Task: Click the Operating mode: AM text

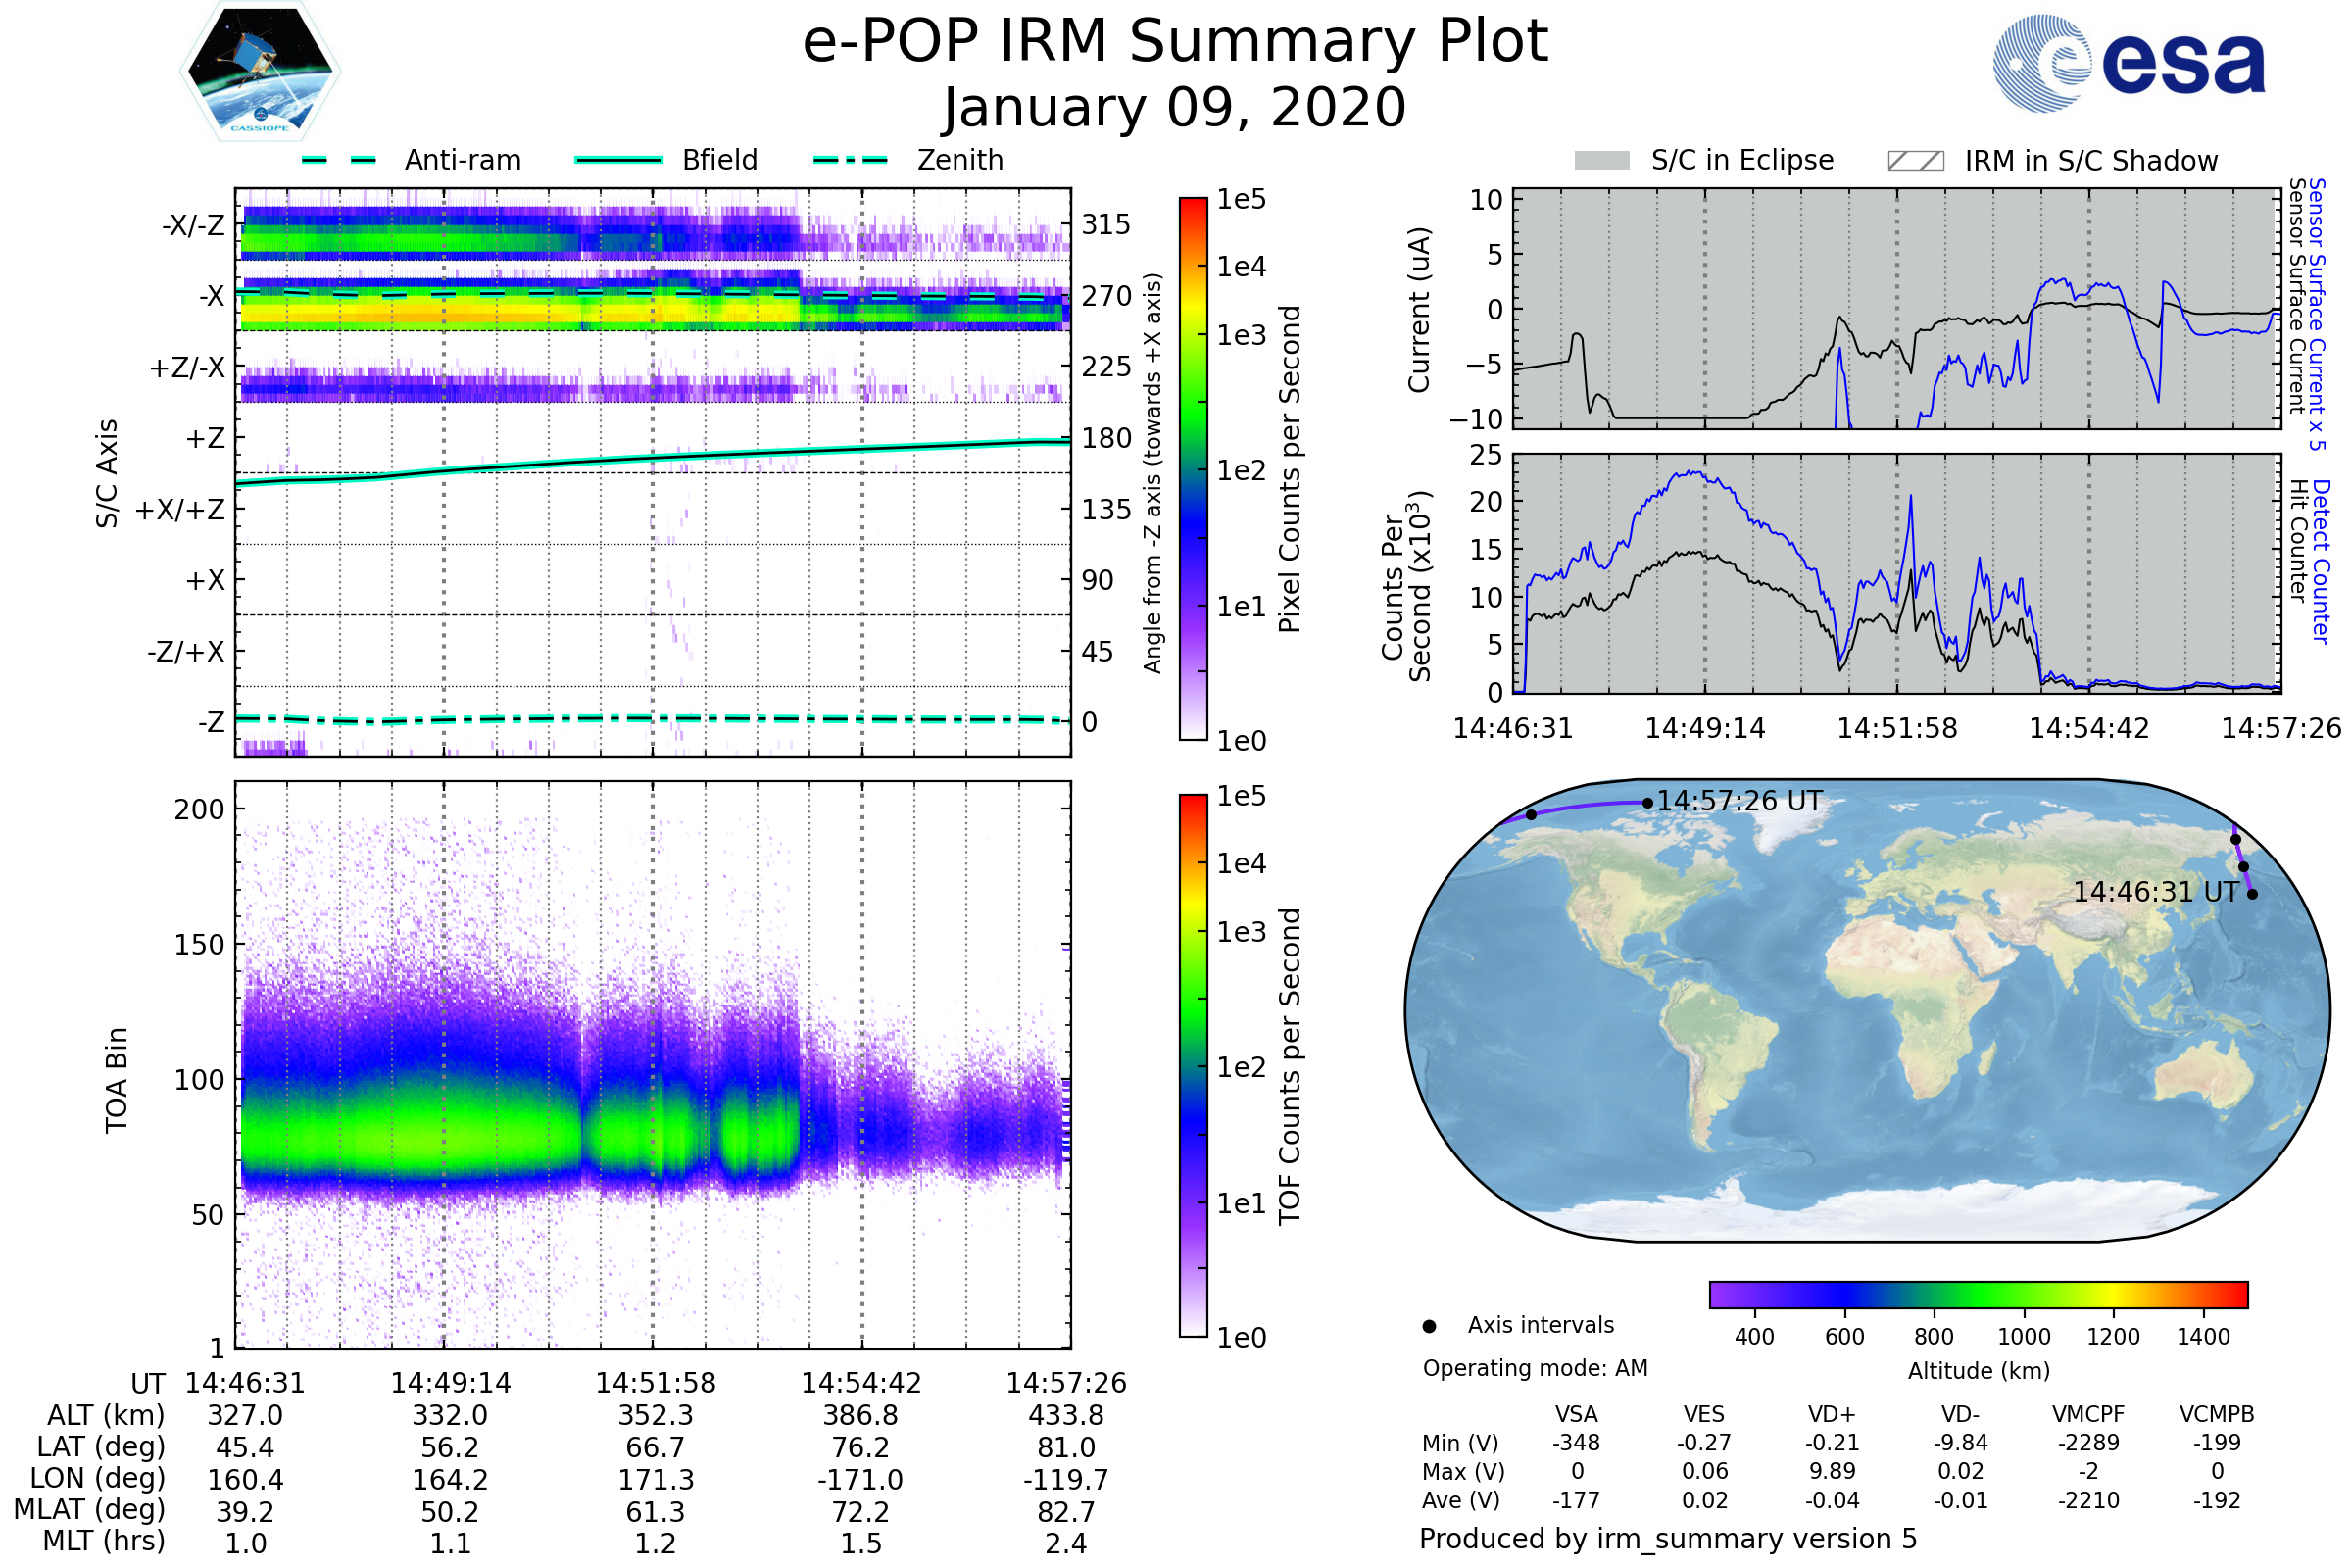Action: tap(1535, 1368)
